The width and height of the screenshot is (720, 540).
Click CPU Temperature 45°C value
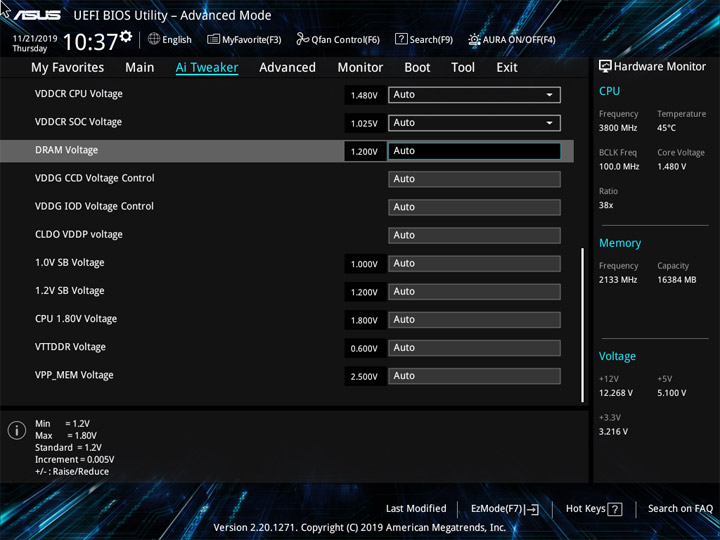(666, 128)
